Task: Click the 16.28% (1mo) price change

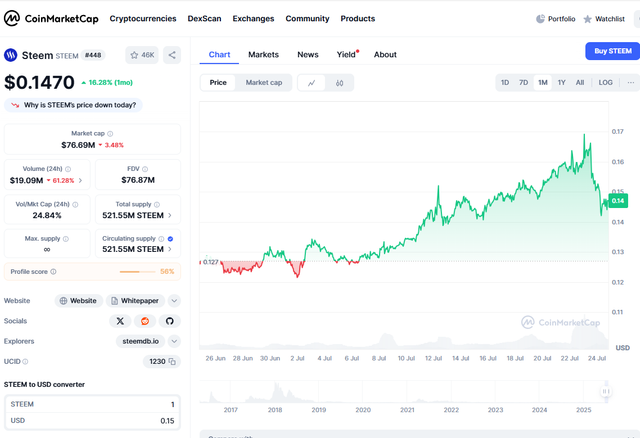Action: [x=107, y=82]
